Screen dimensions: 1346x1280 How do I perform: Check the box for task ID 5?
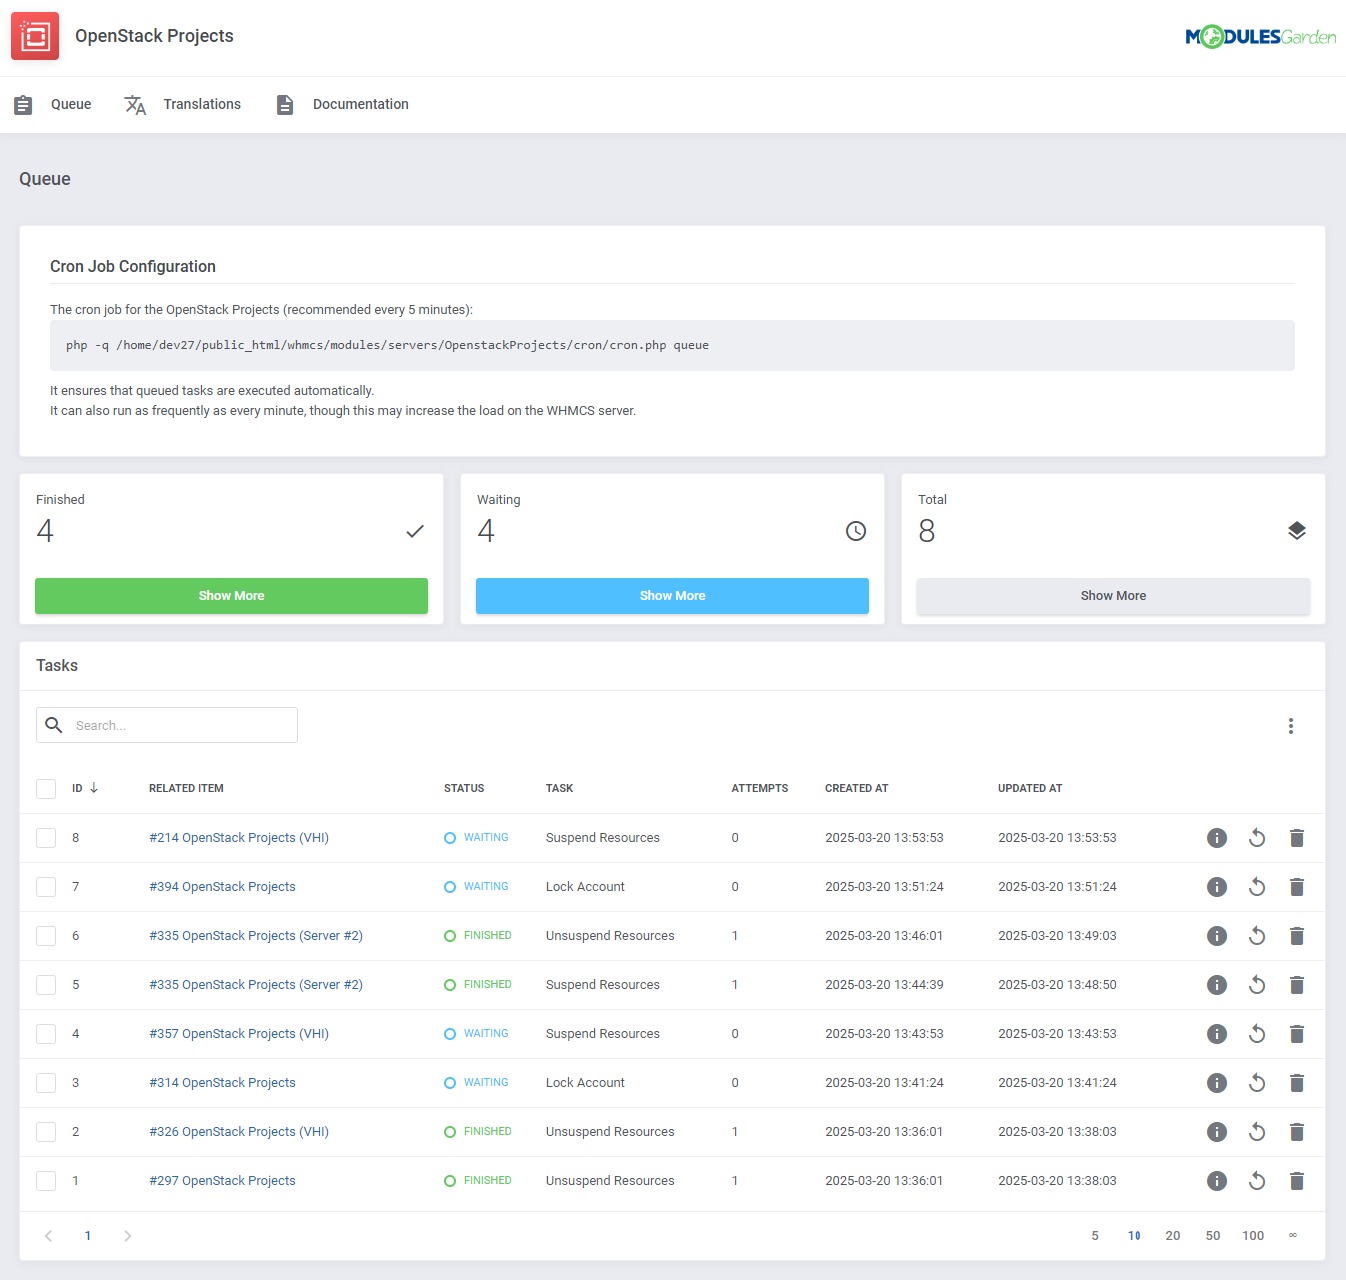[46, 985]
